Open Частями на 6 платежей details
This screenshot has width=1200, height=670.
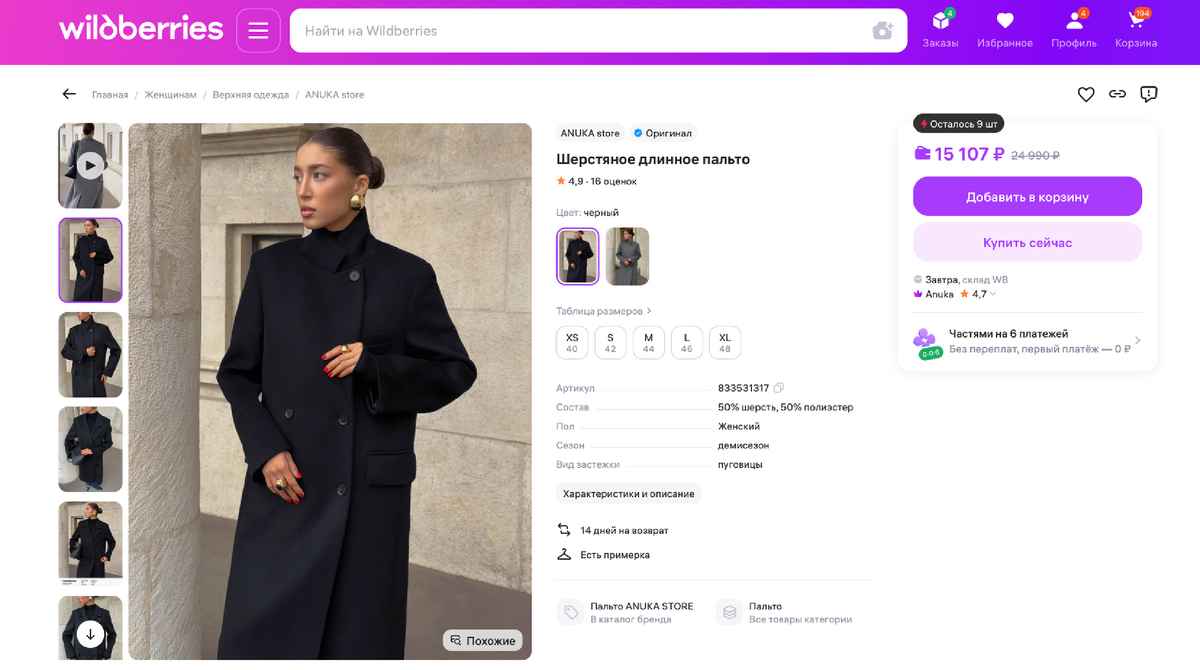[x=1027, y=341]
